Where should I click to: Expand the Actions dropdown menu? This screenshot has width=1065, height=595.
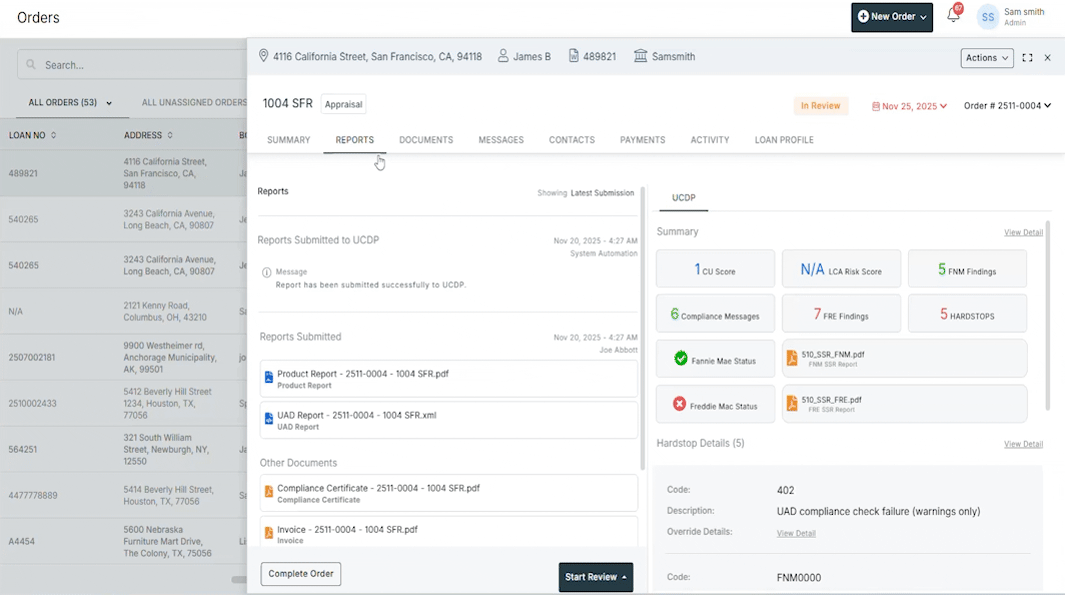pyautogui.click(x=986, y=58)
